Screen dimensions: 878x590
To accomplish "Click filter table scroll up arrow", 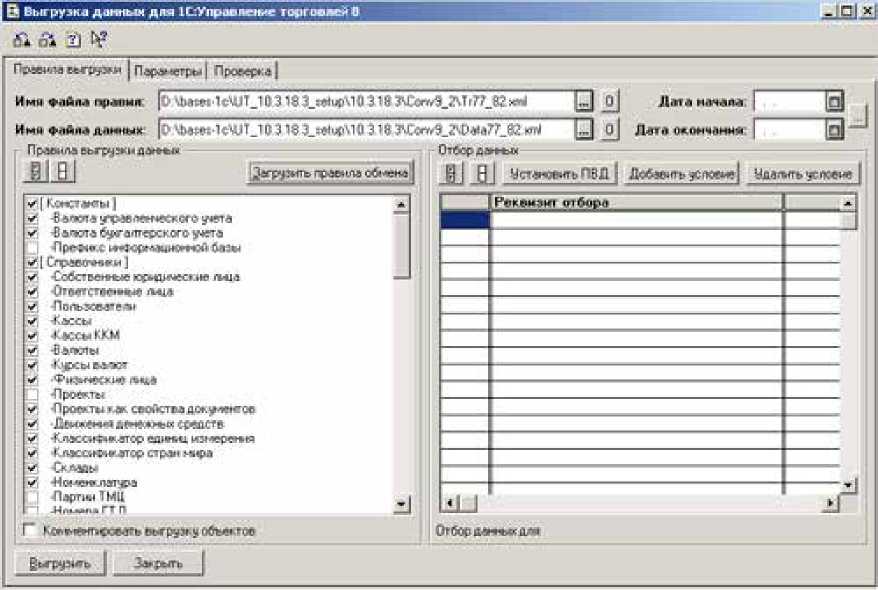I will pyautogui.click(x=848, y=203).
